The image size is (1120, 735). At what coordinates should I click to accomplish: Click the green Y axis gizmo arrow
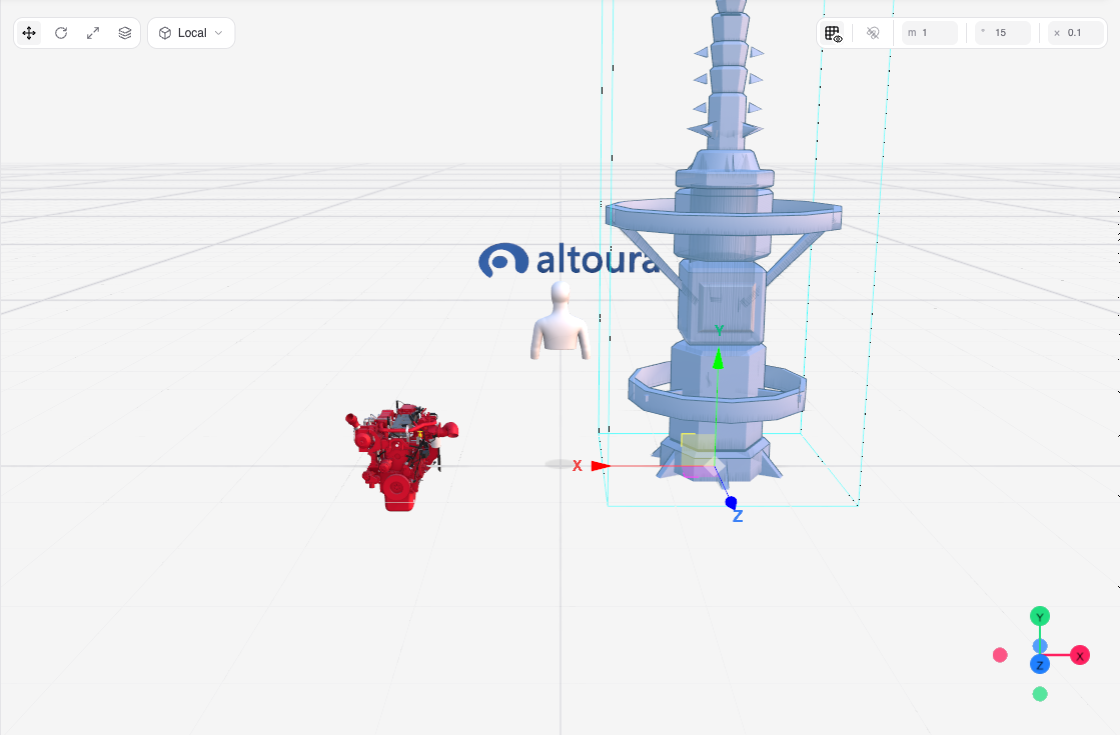(719, 359)
